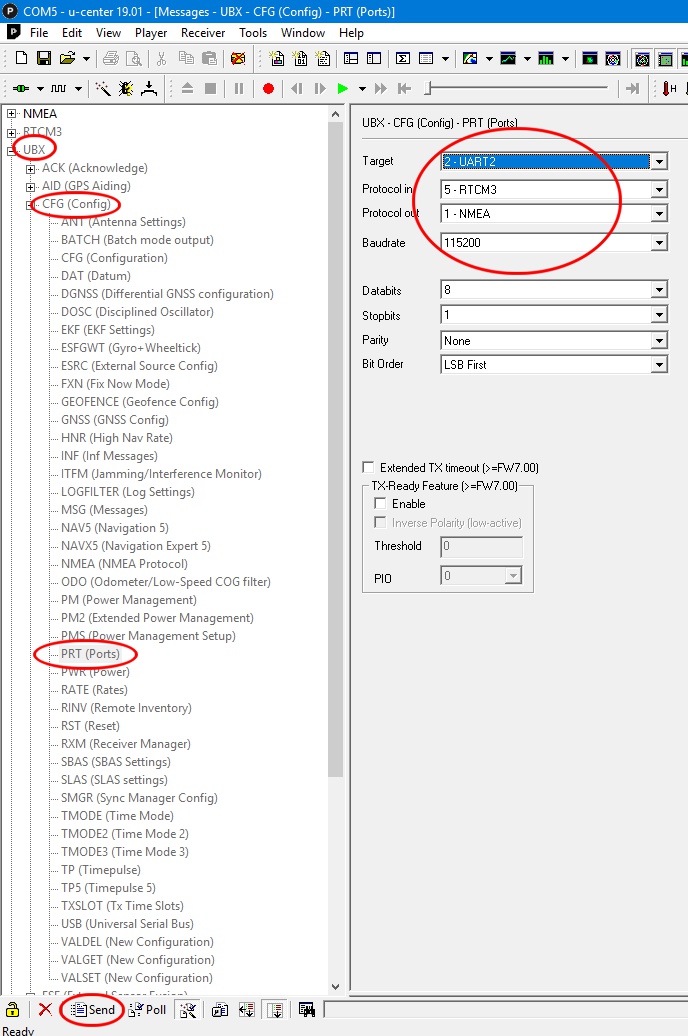The height and width of the screenshot is (1036, 688).
Task: Click the Copy icon in toolbar
Action: [186, 59]
